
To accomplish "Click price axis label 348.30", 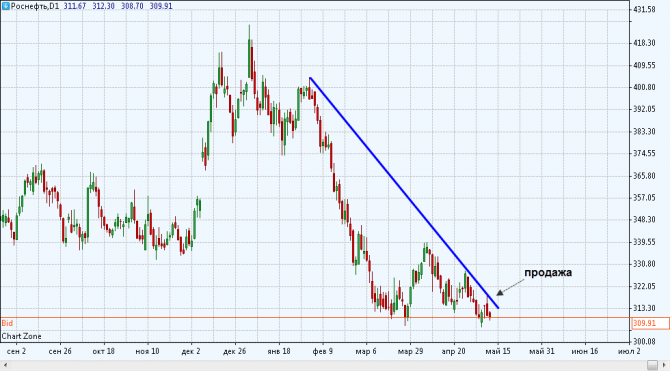I will pos(644,220).
